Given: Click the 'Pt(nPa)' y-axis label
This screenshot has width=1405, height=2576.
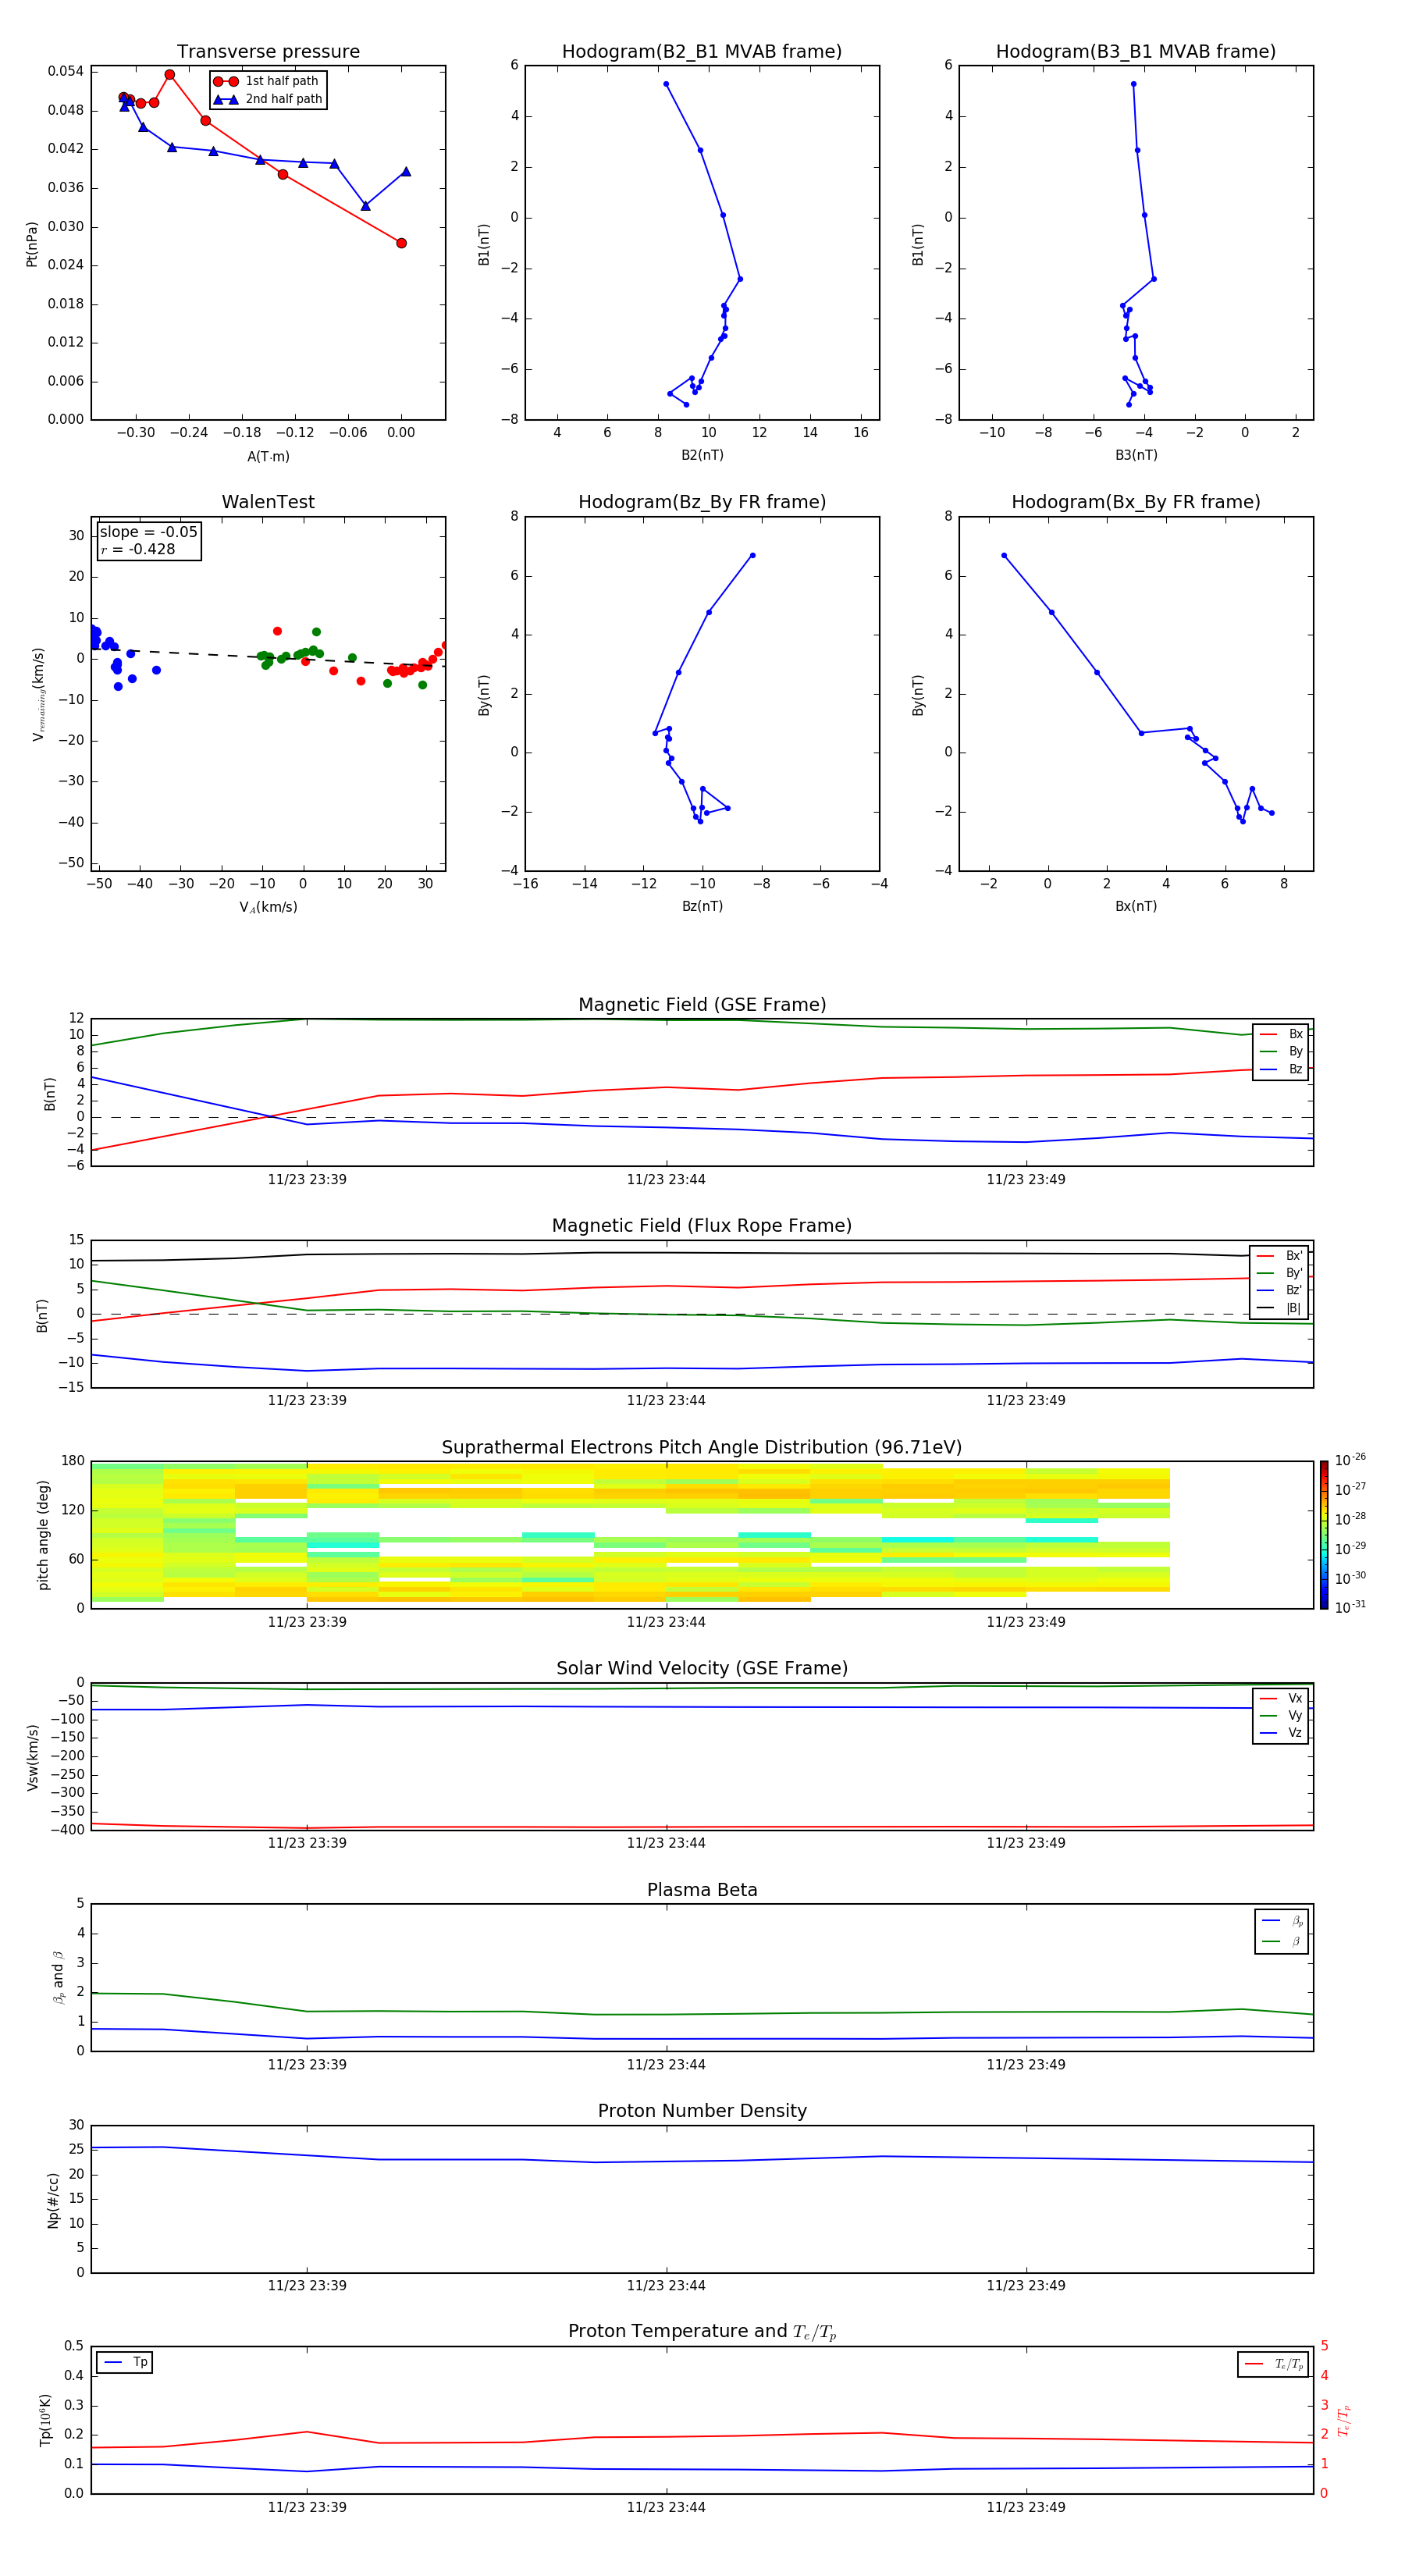Looking at the screenshot, I should (x=32, y=244).
